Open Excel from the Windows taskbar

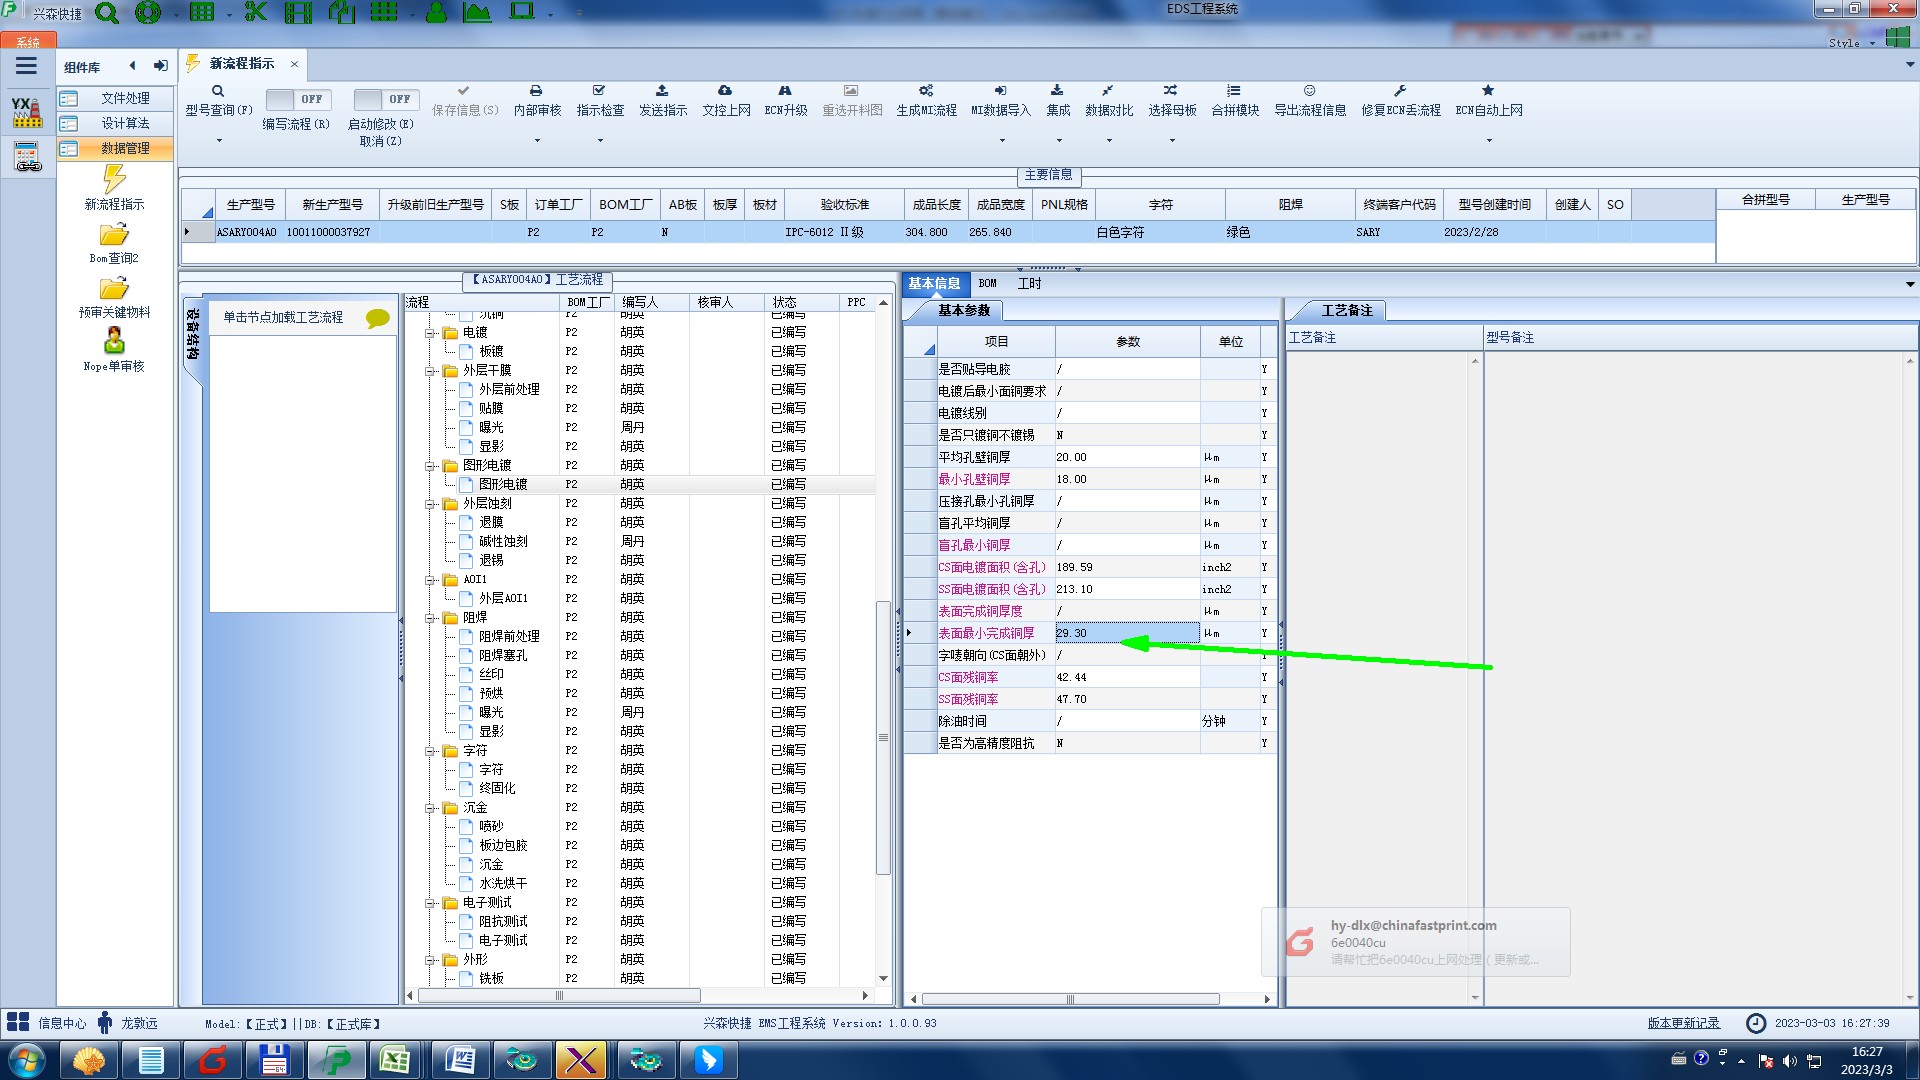[395, 1060]
